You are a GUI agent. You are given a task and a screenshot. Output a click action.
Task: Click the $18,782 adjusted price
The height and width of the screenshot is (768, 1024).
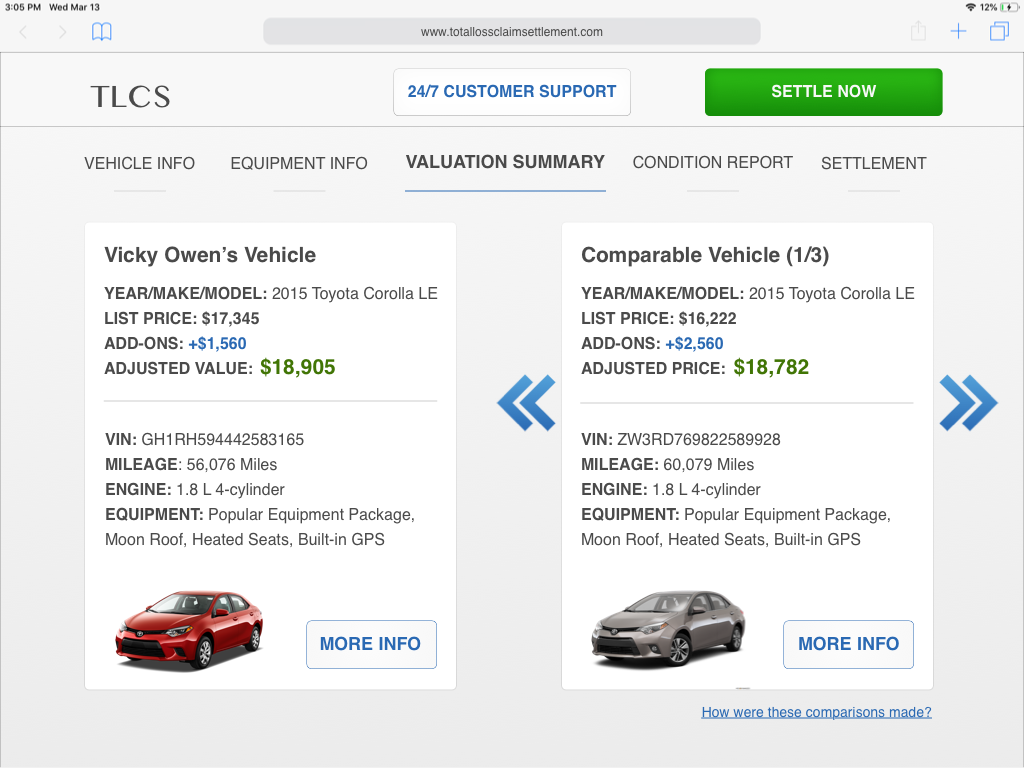click(x=771, y=367)
